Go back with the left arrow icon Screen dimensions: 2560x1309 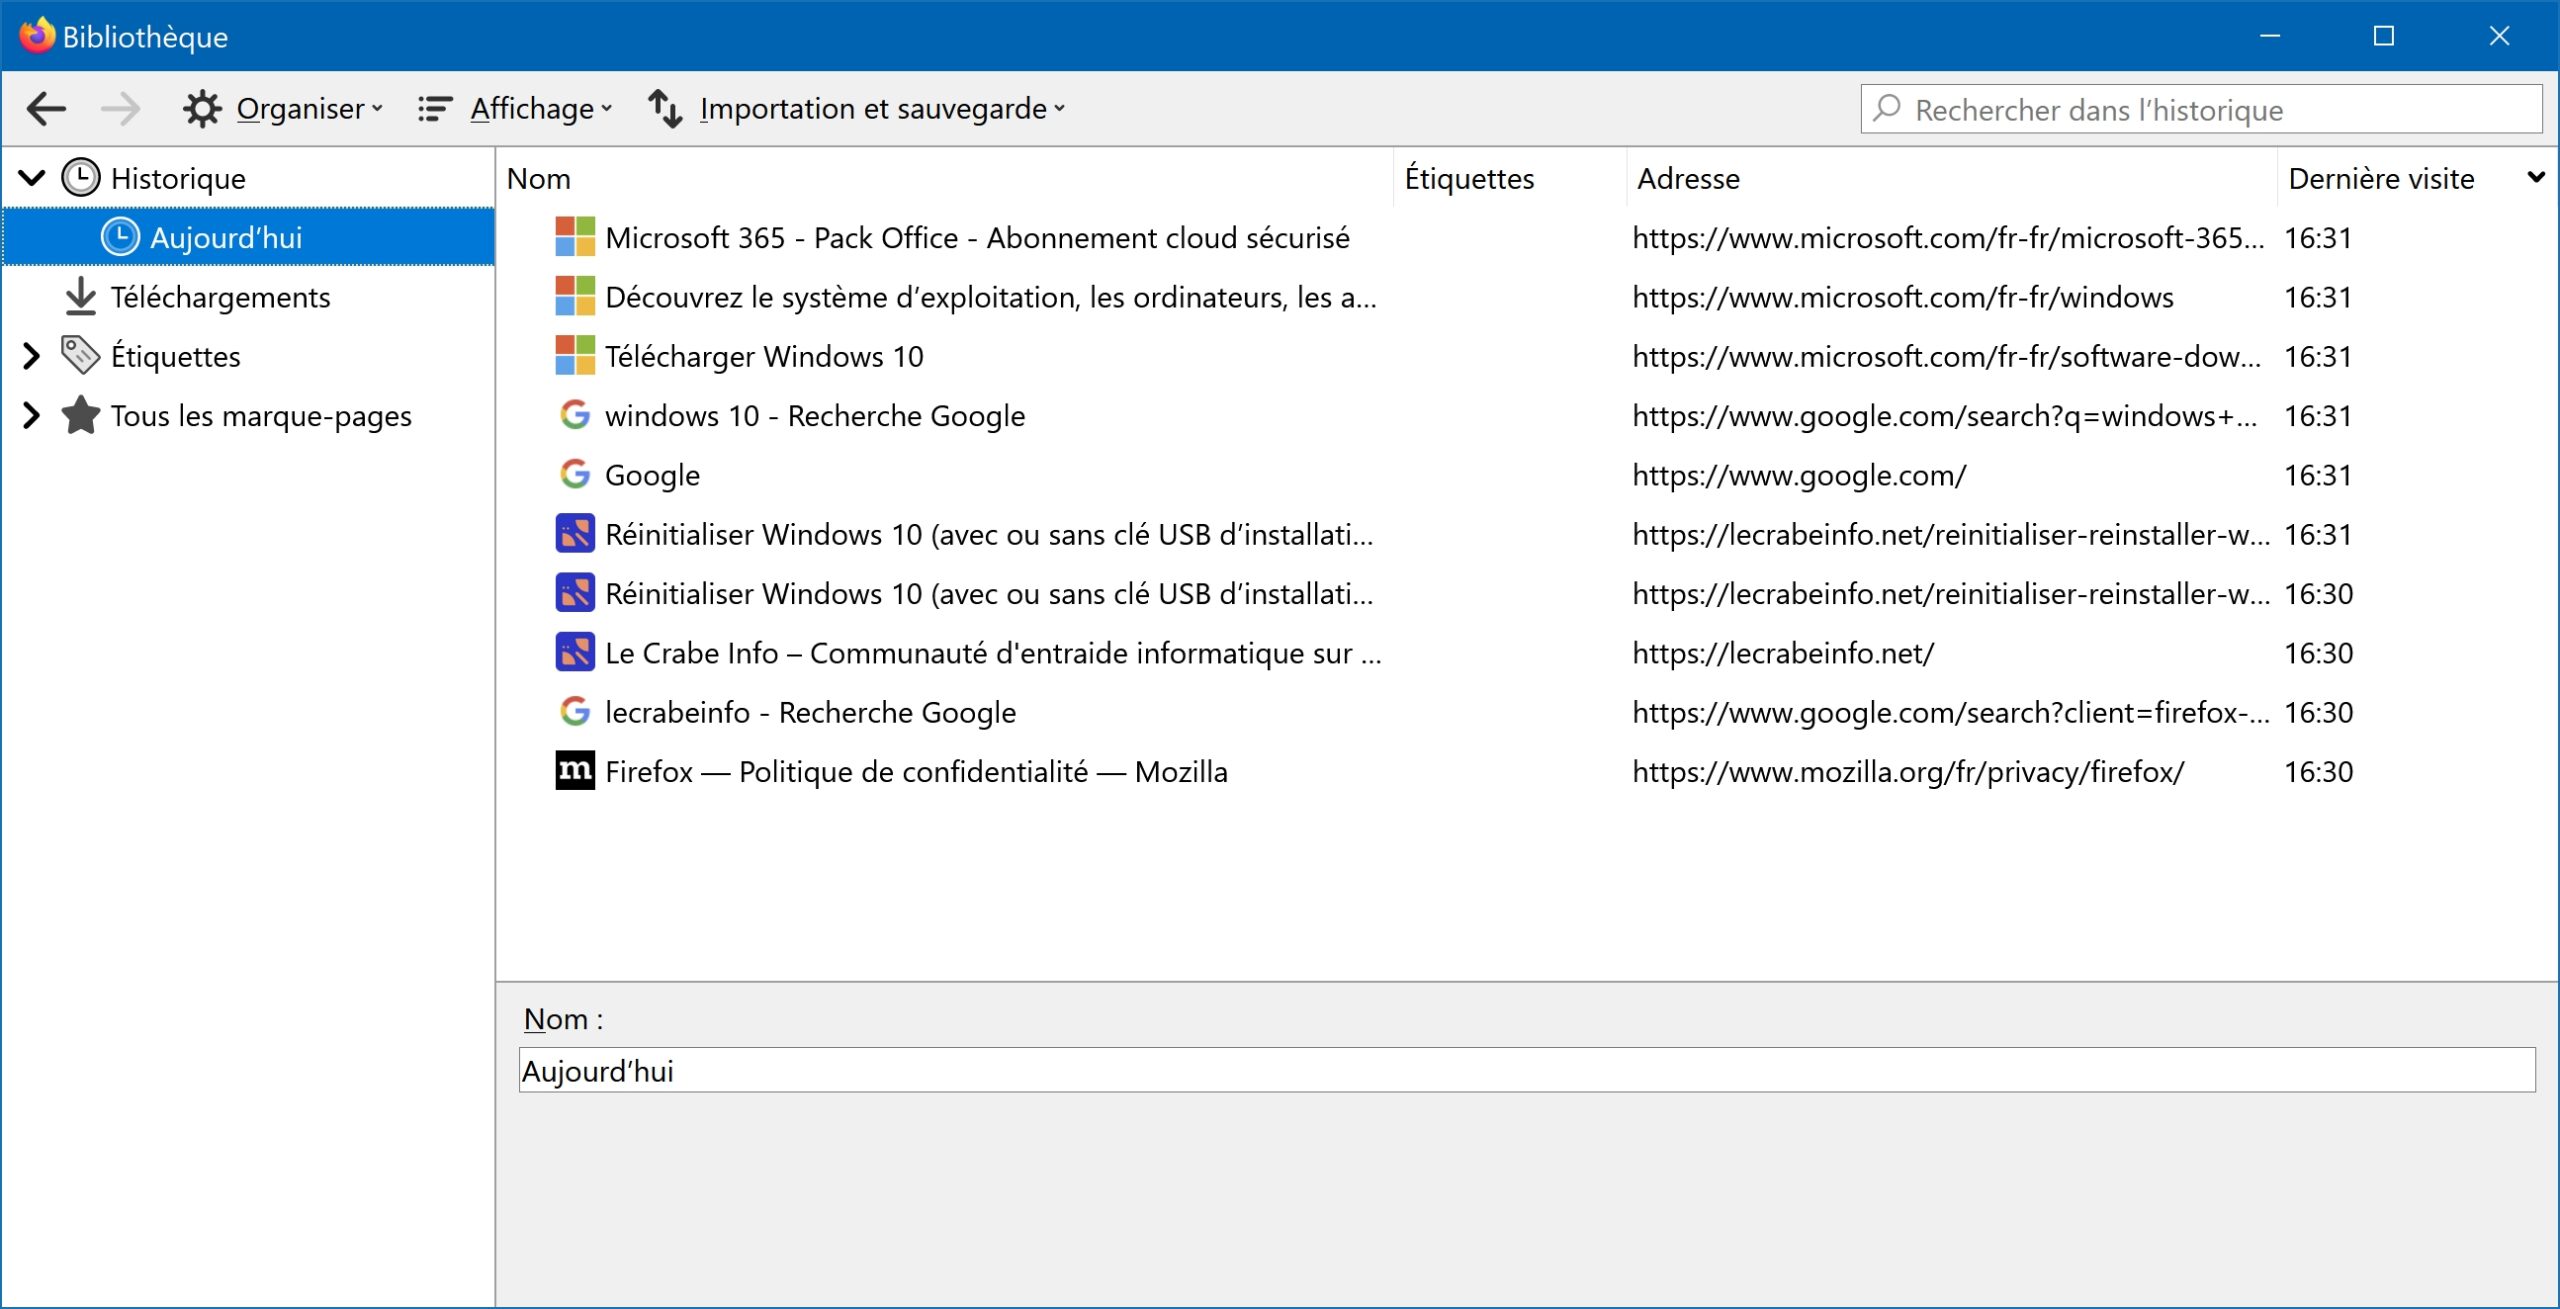[x=46, y=108]
